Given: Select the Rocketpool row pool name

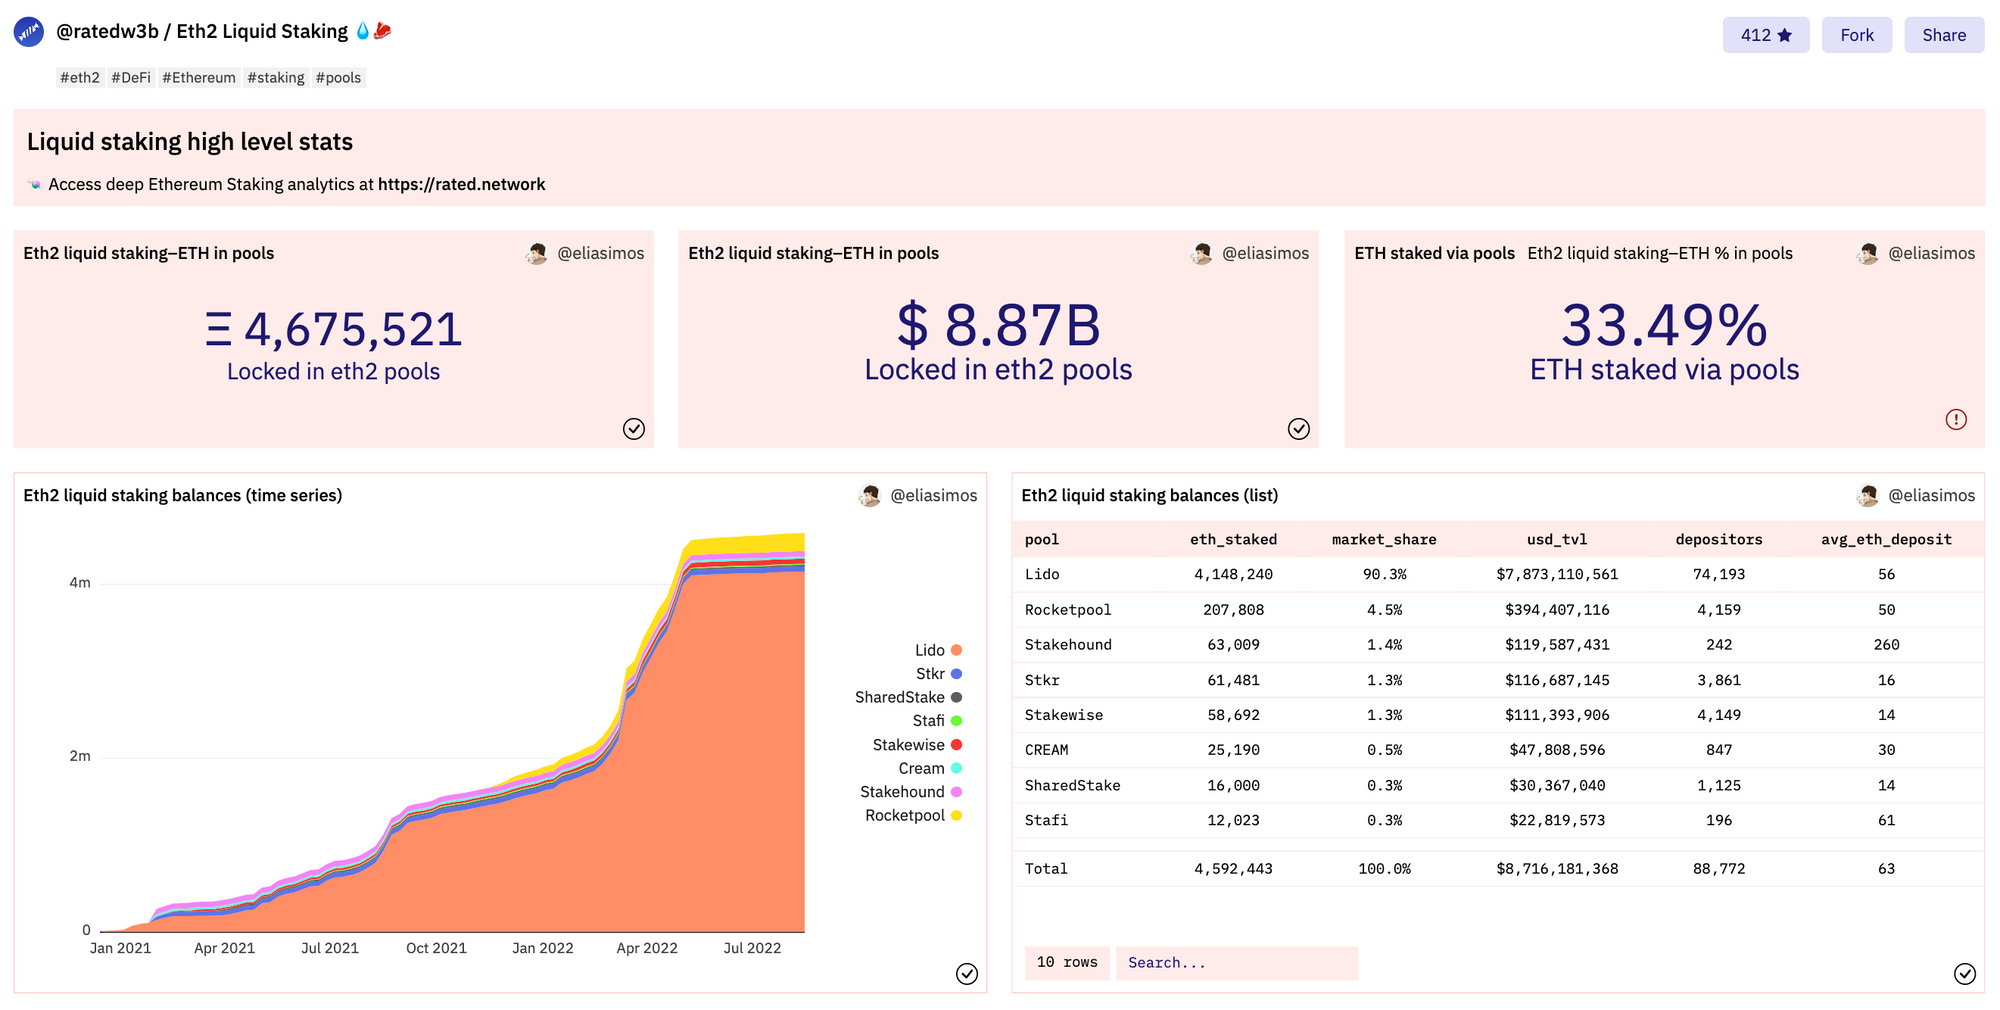Looking at the screenshot, I should [x=1068, y=610].
